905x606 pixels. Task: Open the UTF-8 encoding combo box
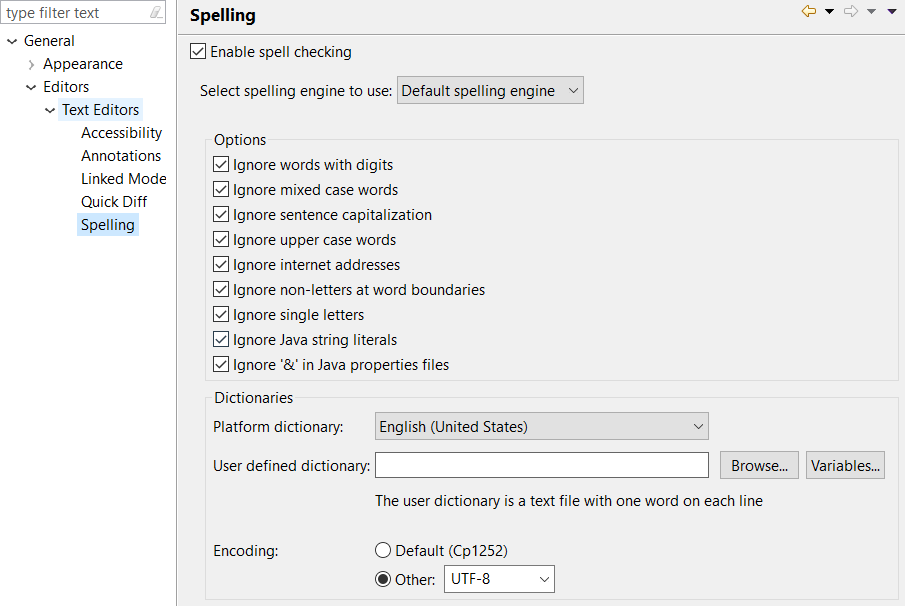coord(499,579)
